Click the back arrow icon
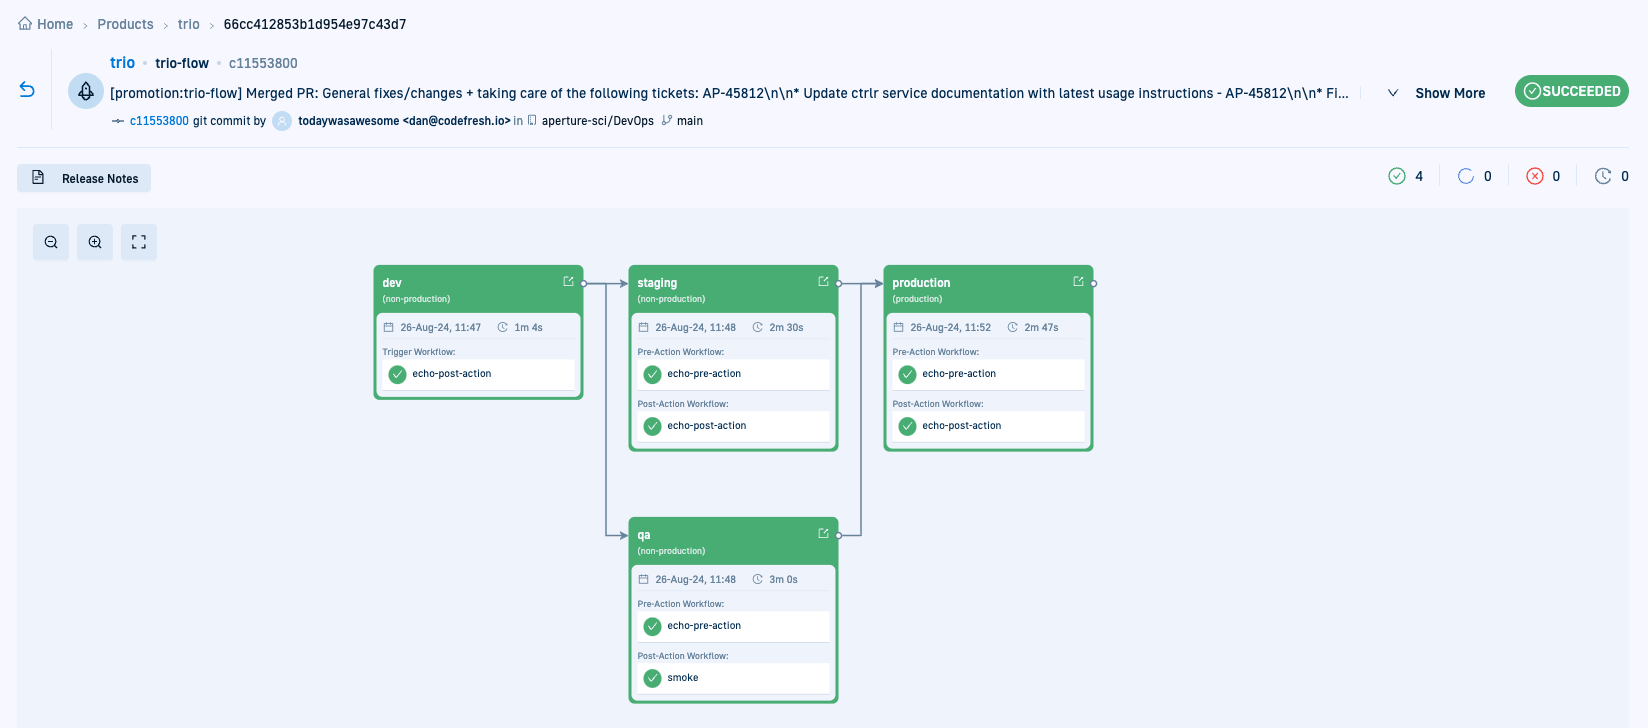The width and height of the screenshot is (1648, 728). [x=27, y=90]
